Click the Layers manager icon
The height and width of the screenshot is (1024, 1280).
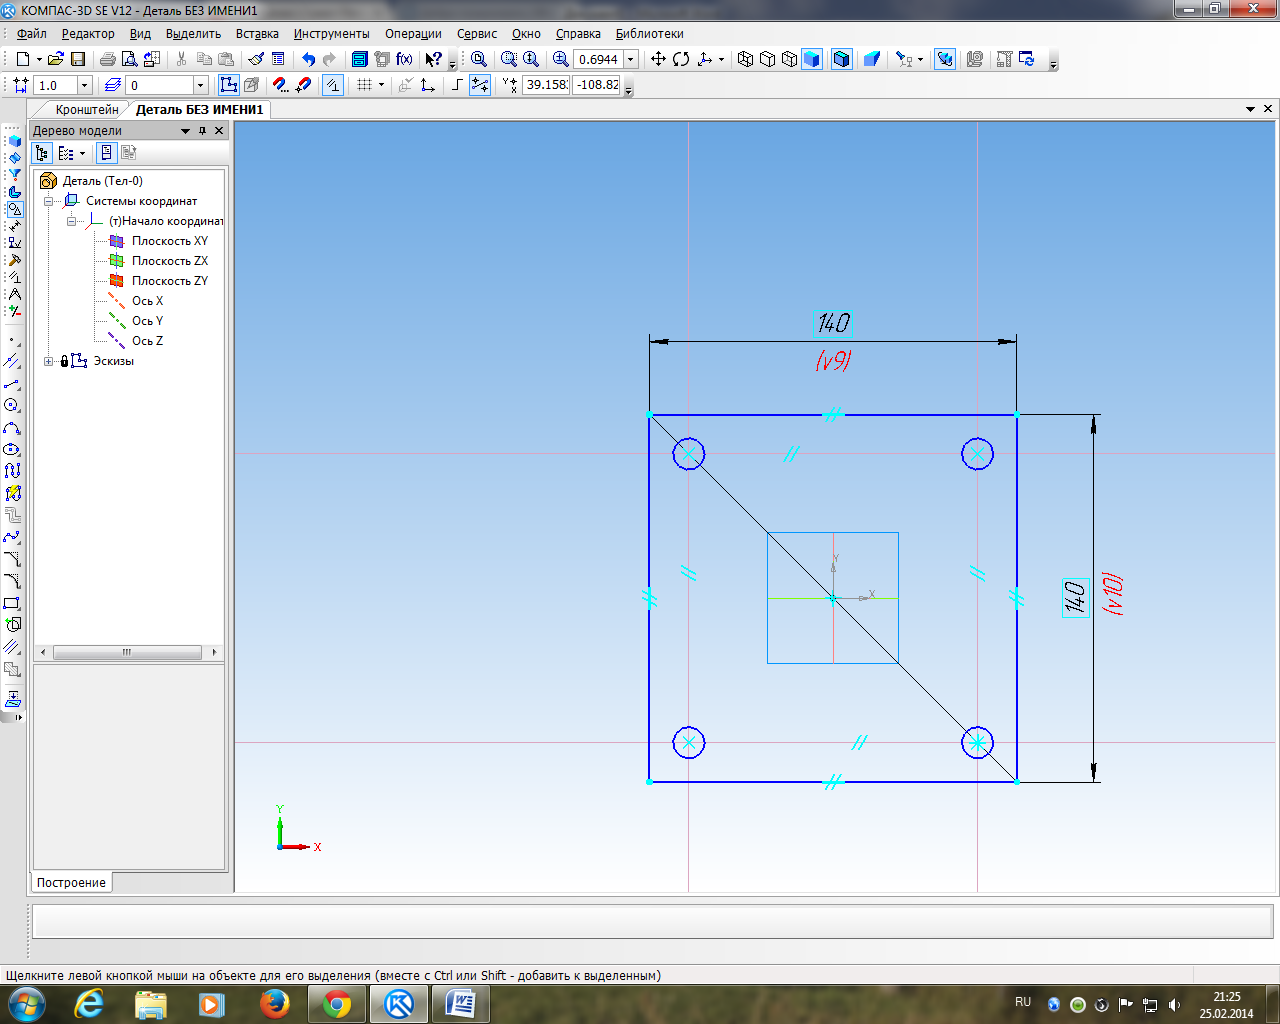[x=112, y=85]
